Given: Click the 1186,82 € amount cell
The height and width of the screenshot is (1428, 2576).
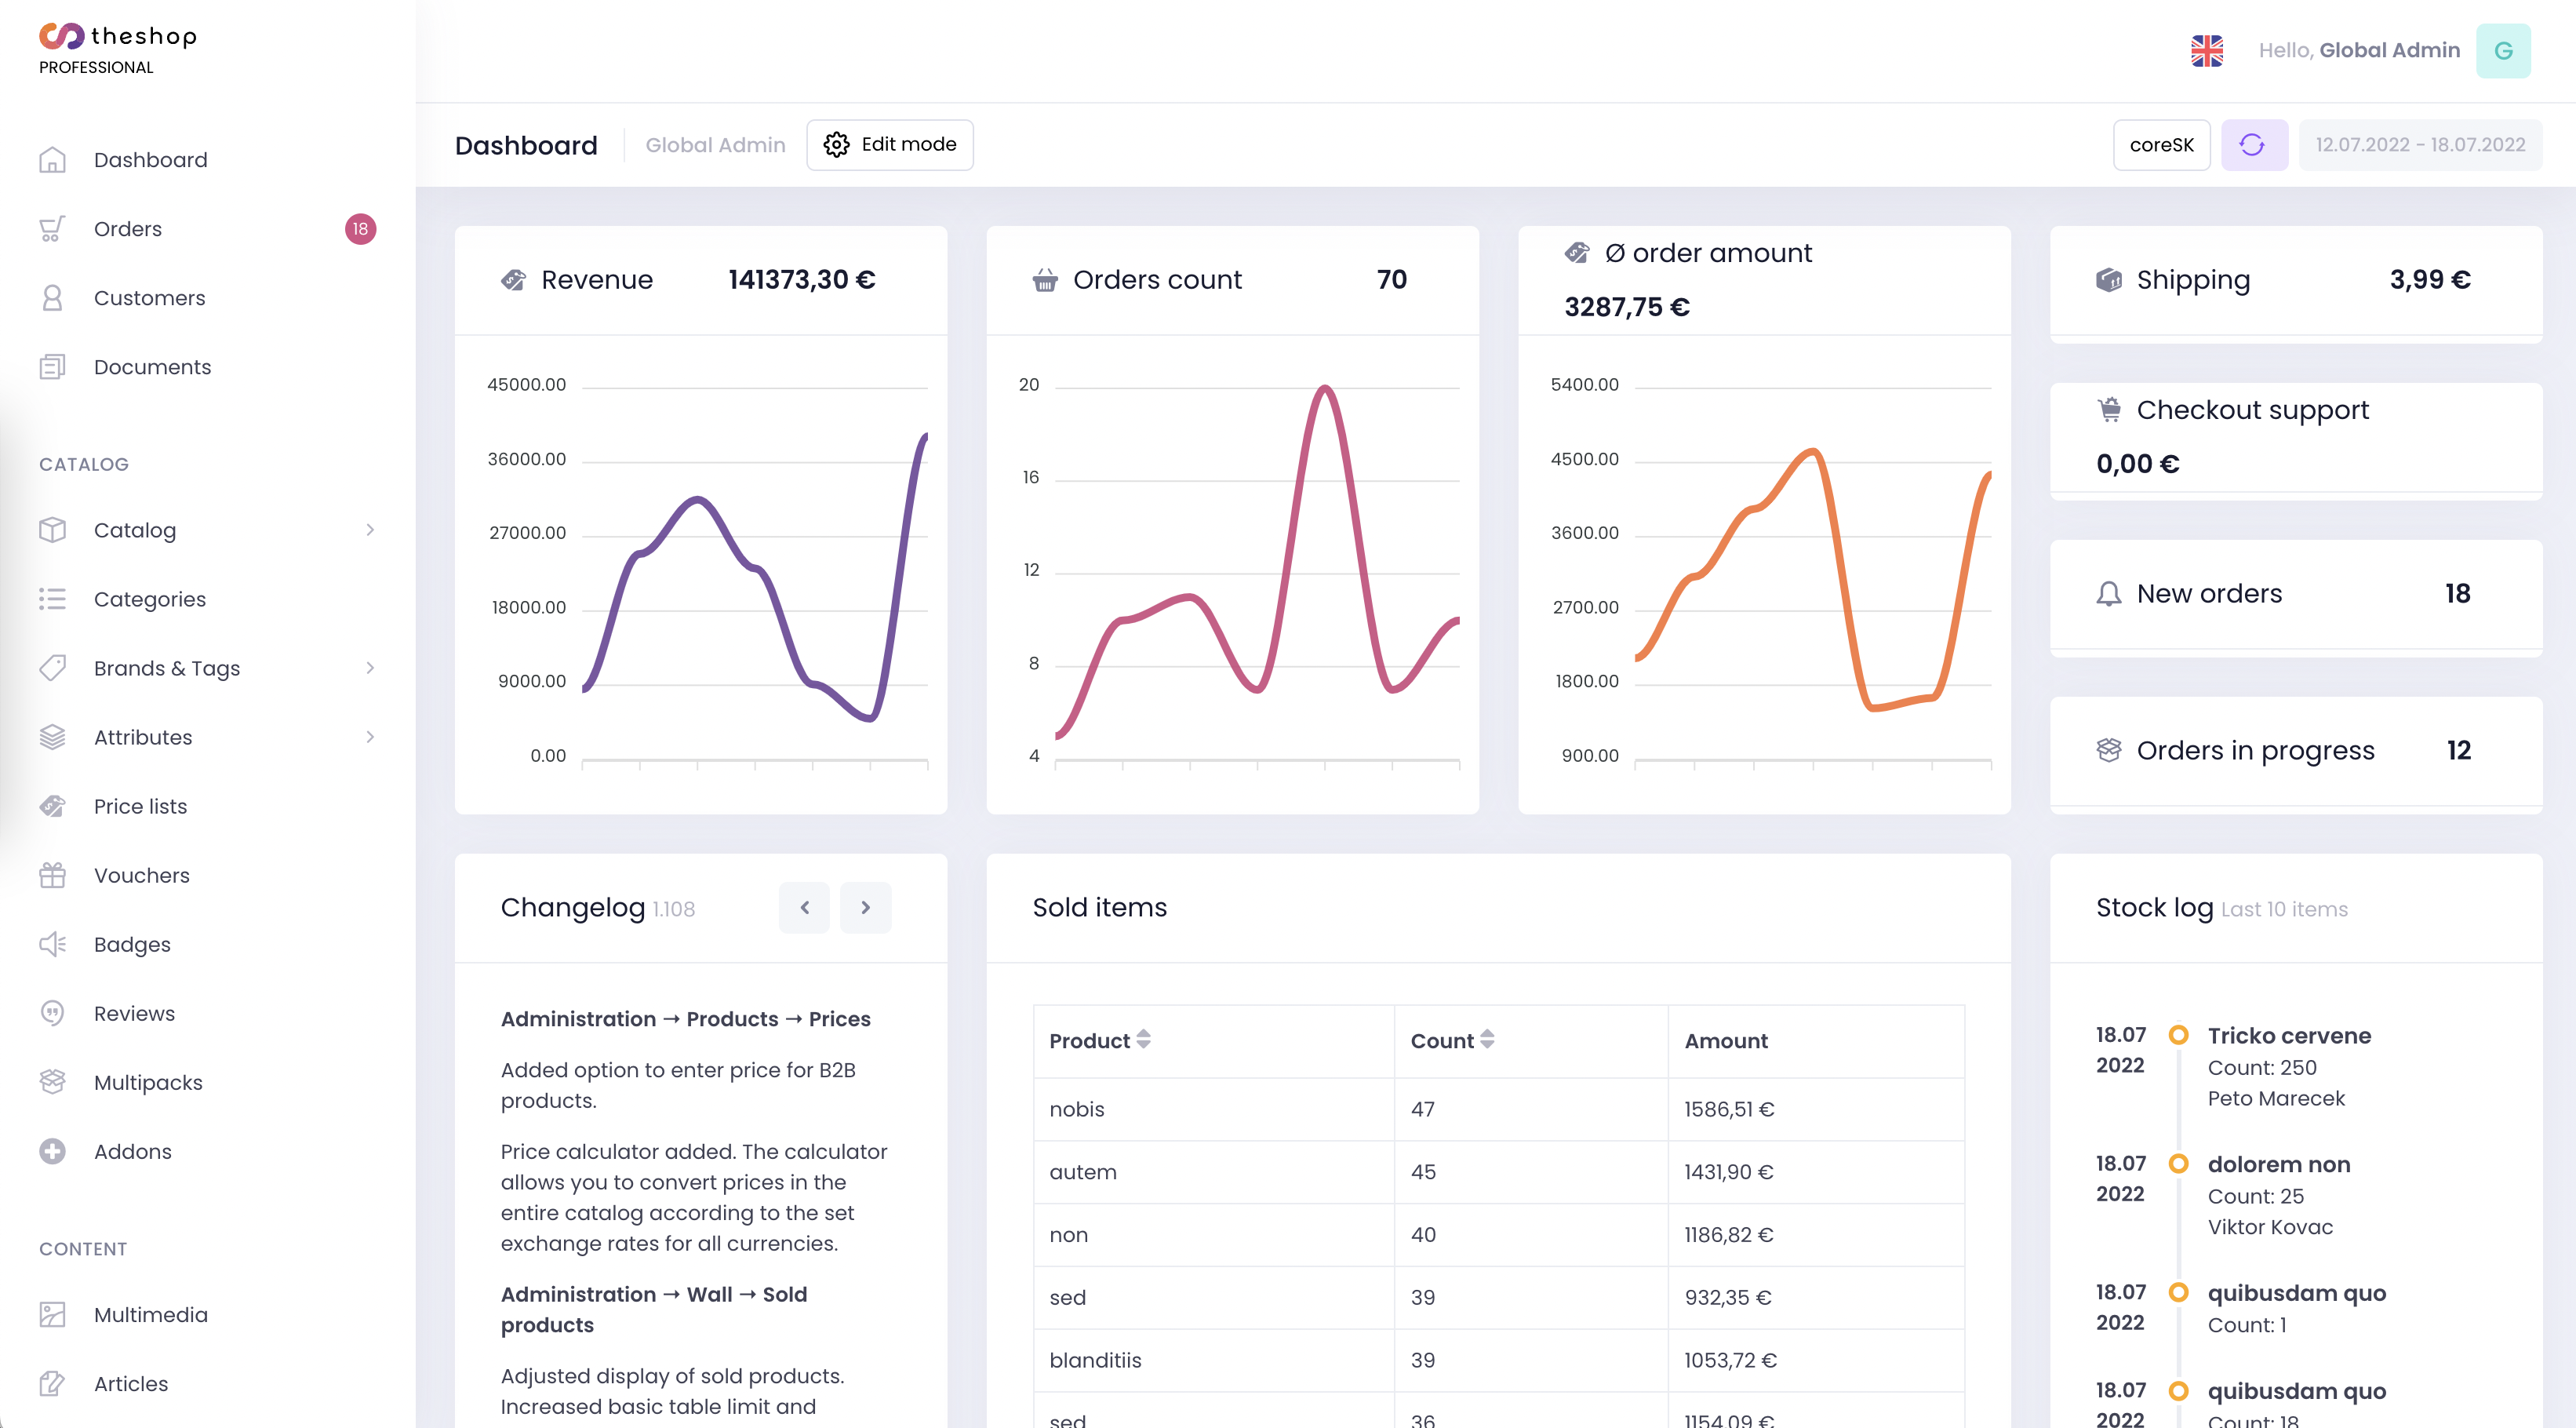Looking at the screenshot, I should click(x=1815, y=1235).
